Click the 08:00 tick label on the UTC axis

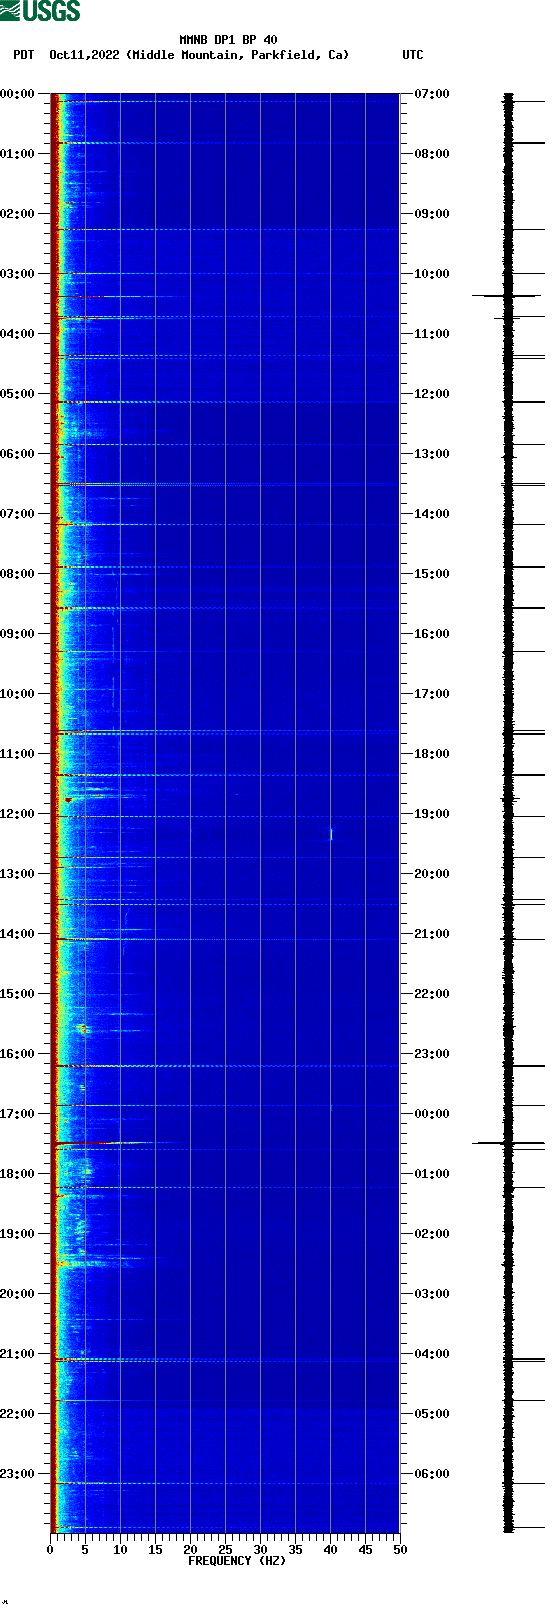[x=432, y=154]
